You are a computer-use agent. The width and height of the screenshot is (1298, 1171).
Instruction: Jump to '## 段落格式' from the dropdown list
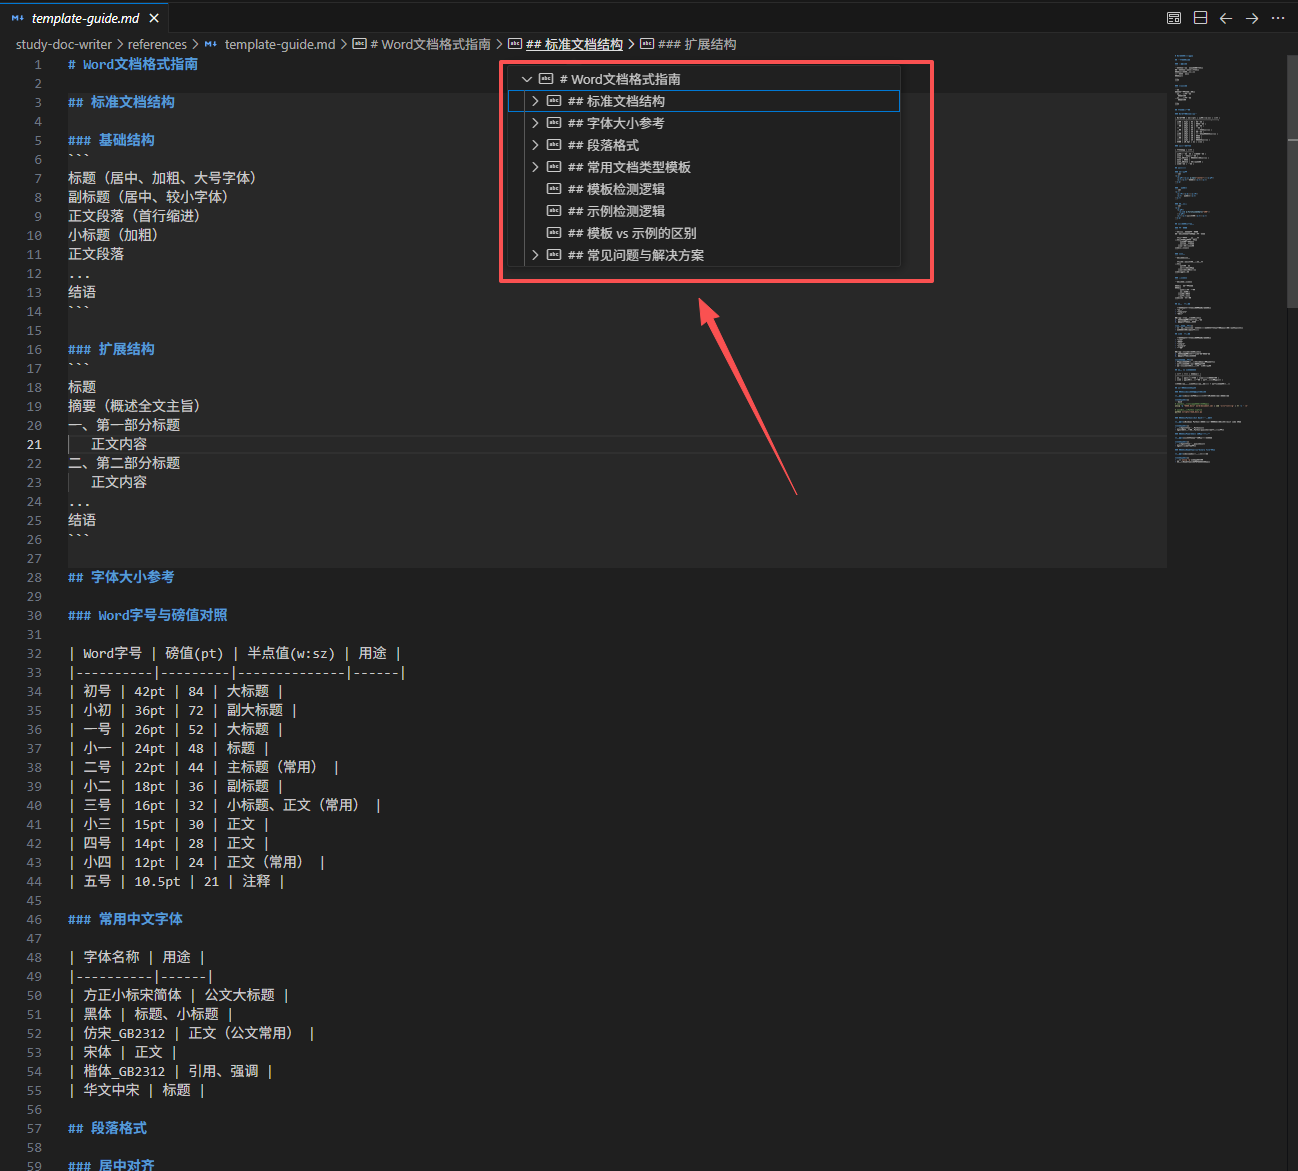point(704,145)
